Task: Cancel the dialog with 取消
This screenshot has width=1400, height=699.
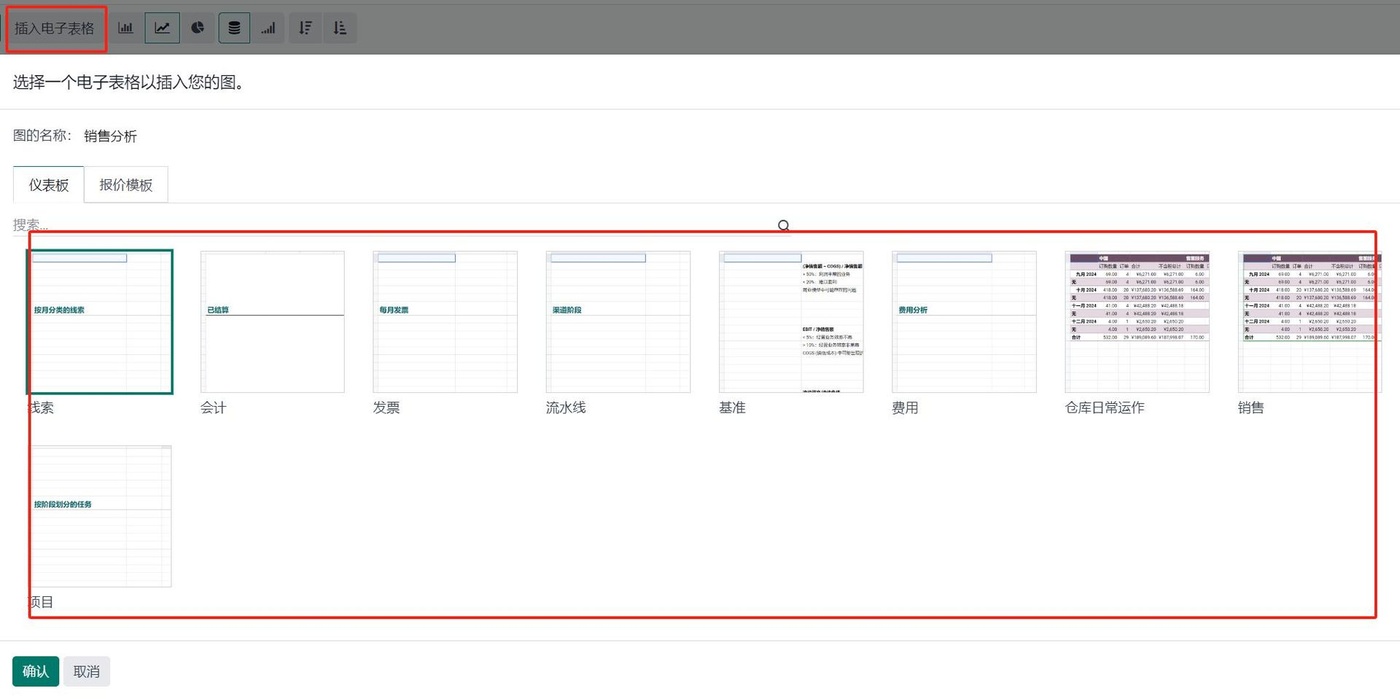Action: coord(87,671)
